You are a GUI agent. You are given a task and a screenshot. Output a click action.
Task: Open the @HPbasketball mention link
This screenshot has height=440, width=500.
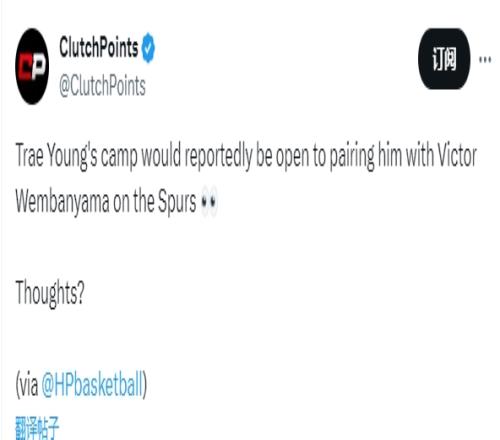(92, 384)
